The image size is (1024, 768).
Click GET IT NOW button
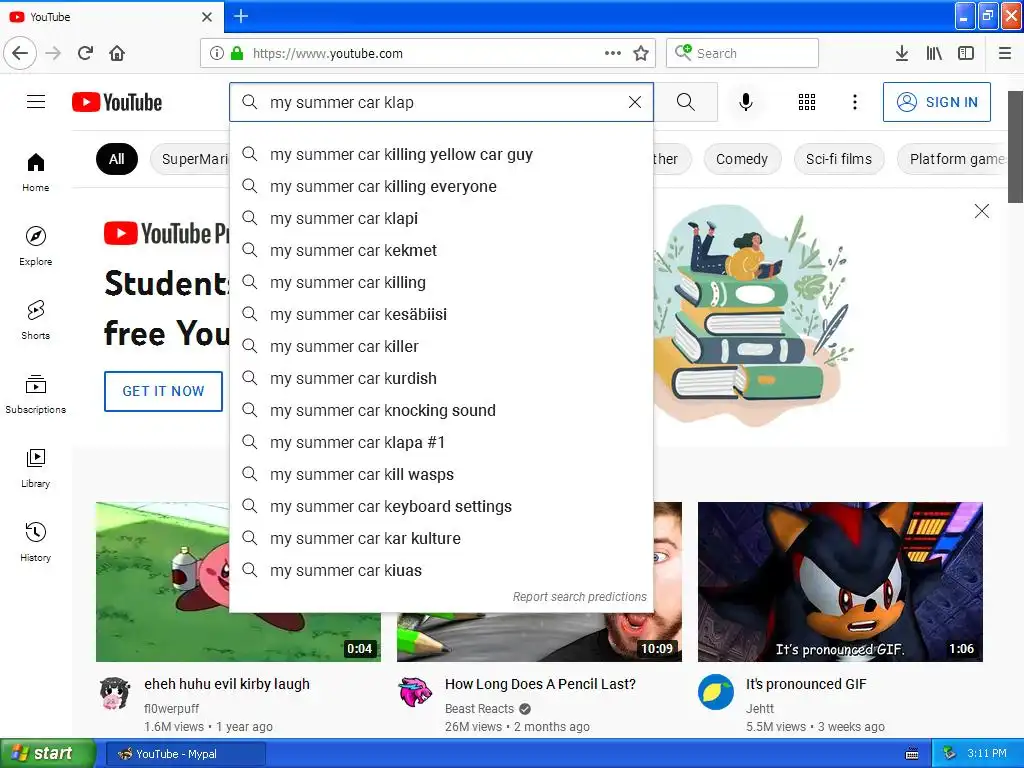163,391
